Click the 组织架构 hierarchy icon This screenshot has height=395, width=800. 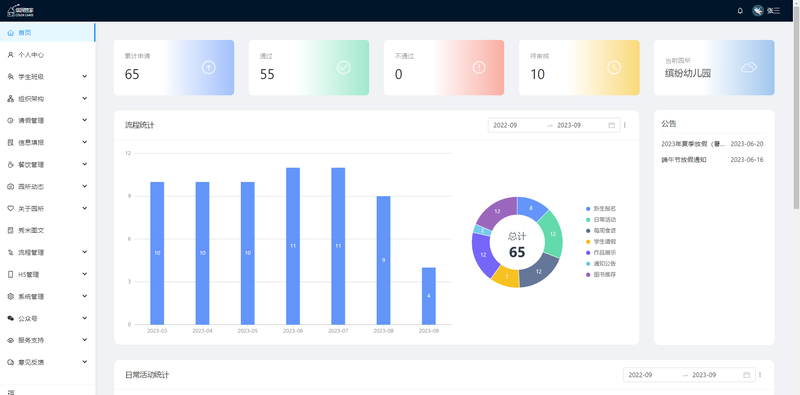tap(11, 98)
